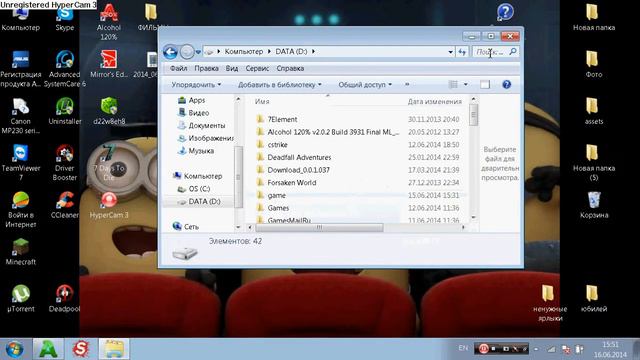Image resolution: width=640 pixels, height=360 pixels.
Task: Toggle the Explorer preview pane button
Action: (x=485, y=84)
